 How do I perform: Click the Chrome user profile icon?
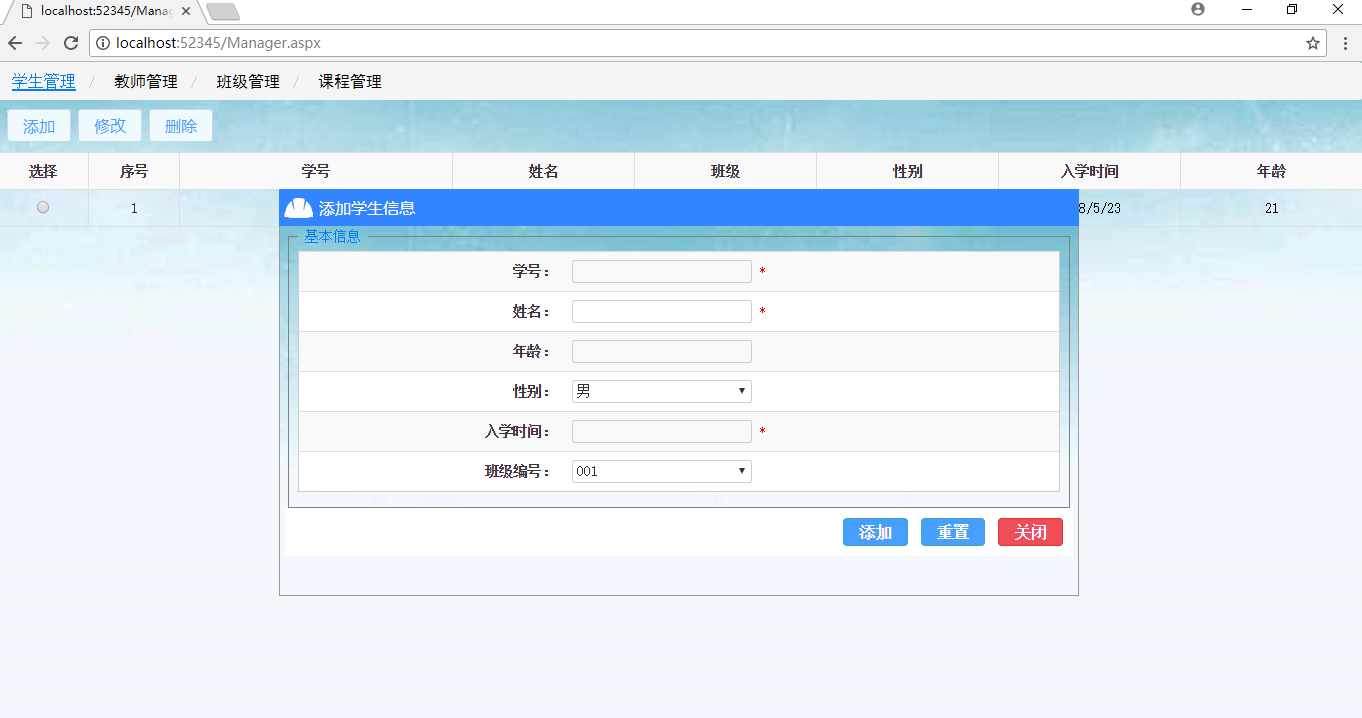point(1198,9)
